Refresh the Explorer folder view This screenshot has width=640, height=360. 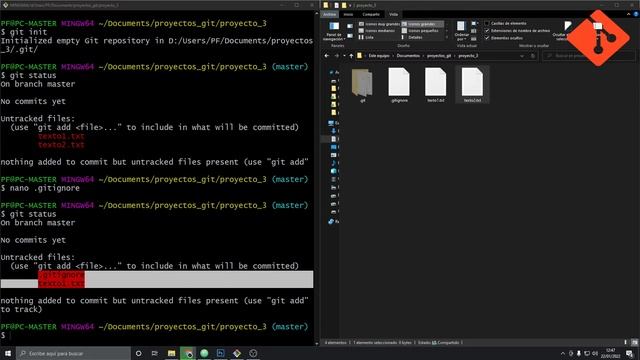(x=533, y=56)
